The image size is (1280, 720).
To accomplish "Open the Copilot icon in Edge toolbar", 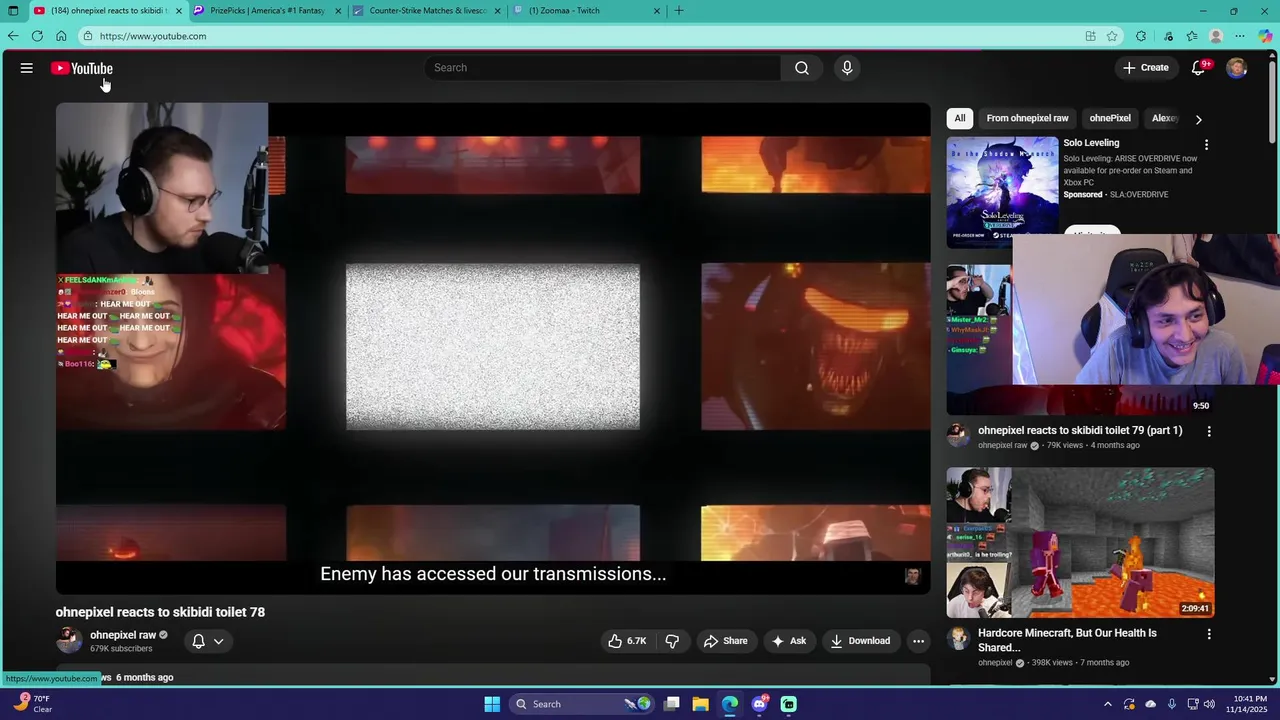I will coord(1266,36).
